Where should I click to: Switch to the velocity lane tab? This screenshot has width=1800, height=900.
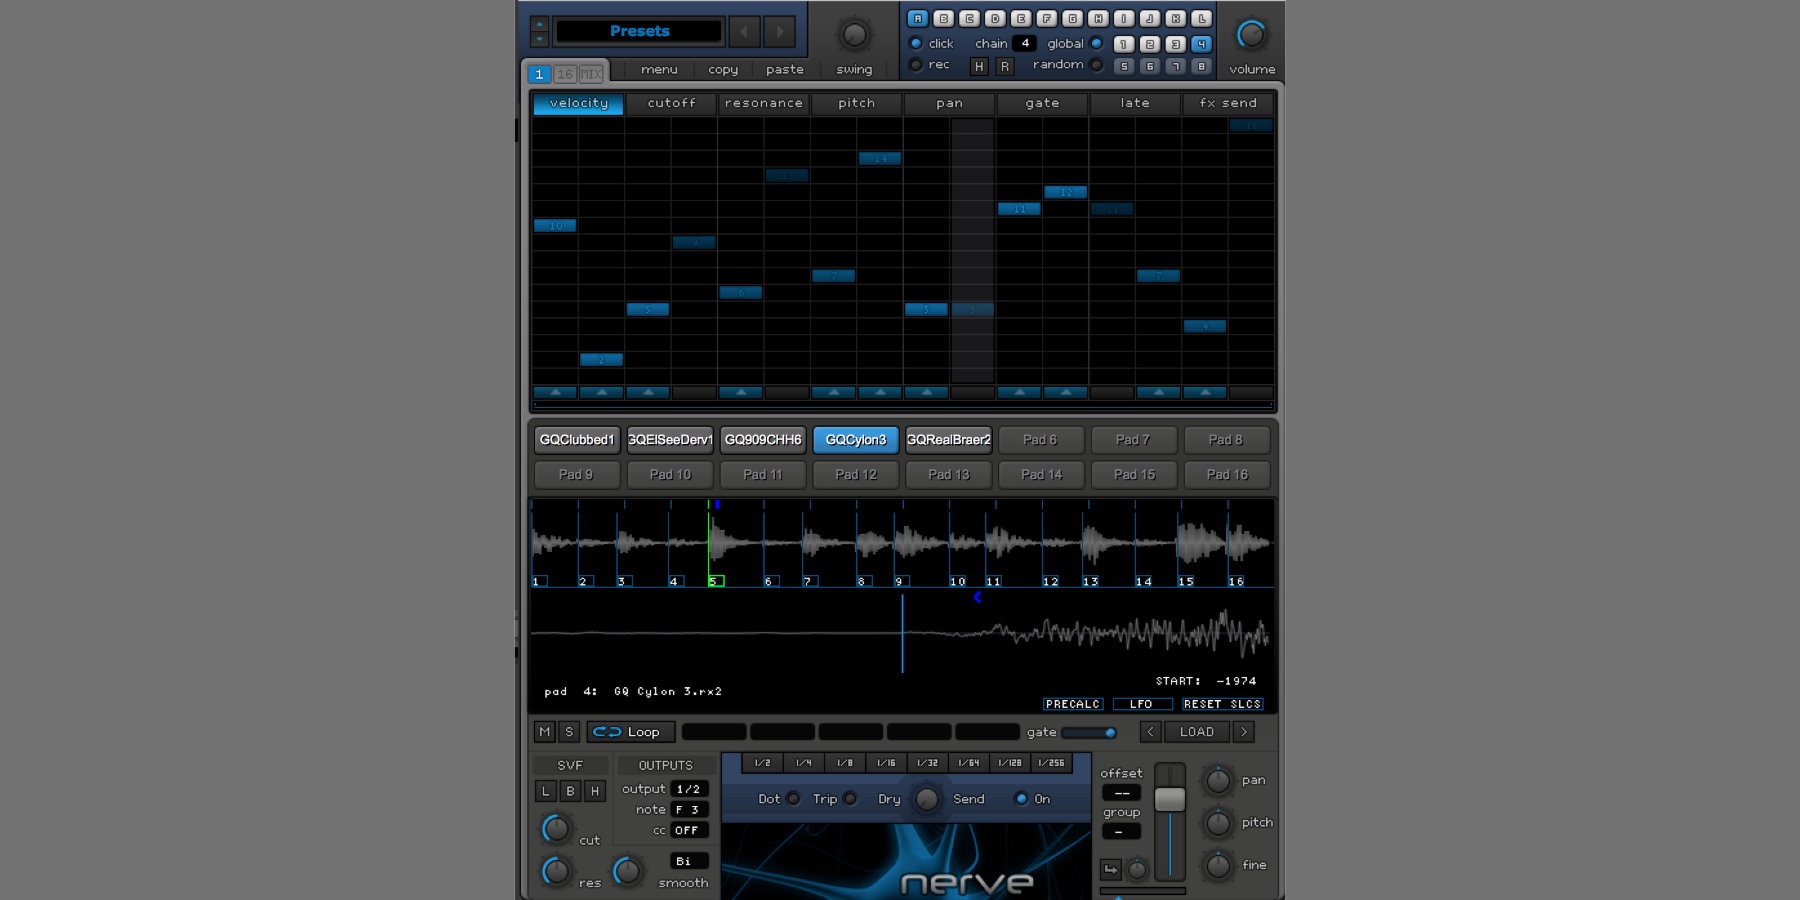pyautogui.click(x=578, y=103)
